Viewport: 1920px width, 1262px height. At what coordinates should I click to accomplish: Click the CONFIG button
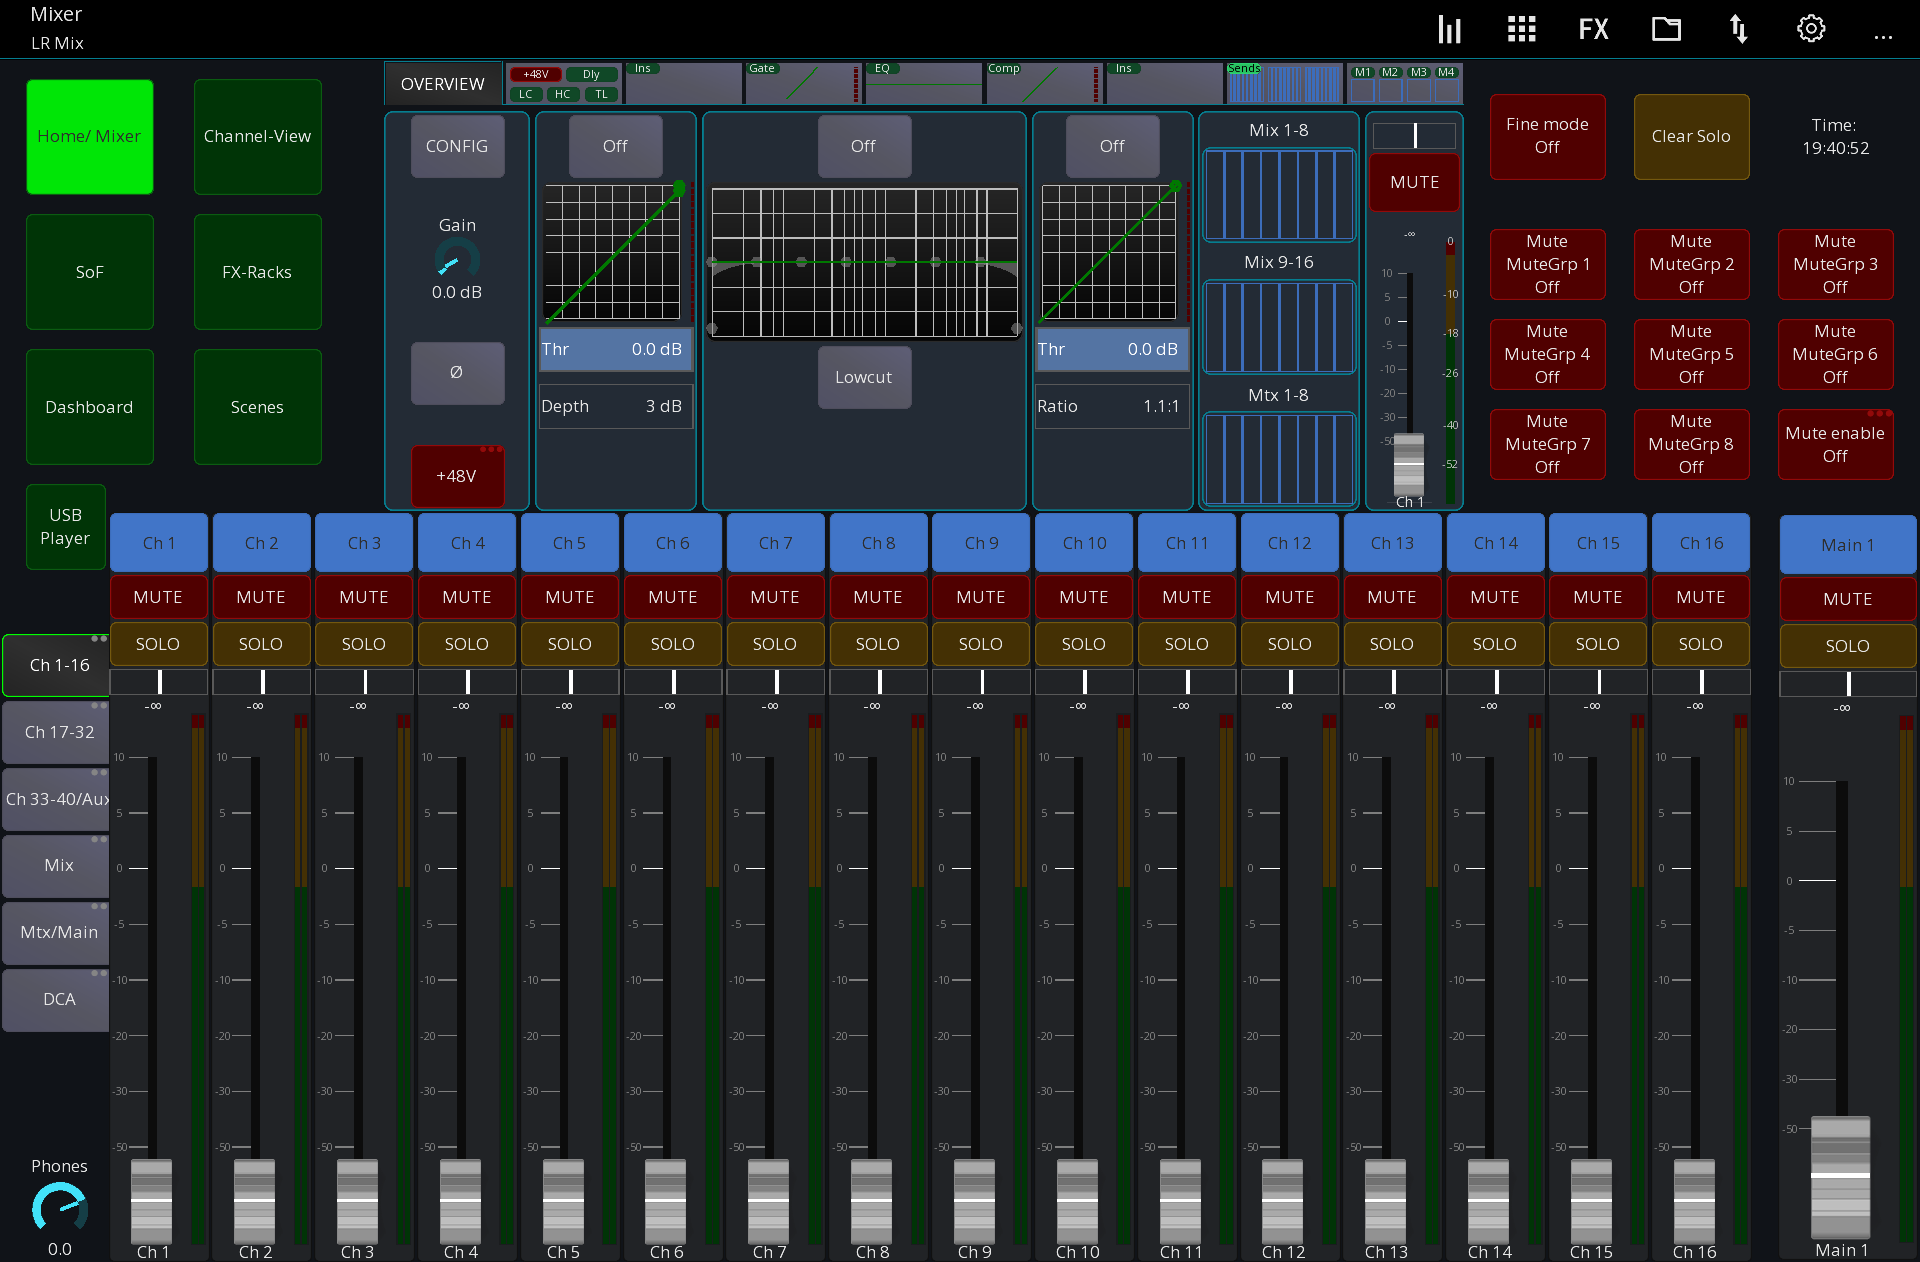457,147
